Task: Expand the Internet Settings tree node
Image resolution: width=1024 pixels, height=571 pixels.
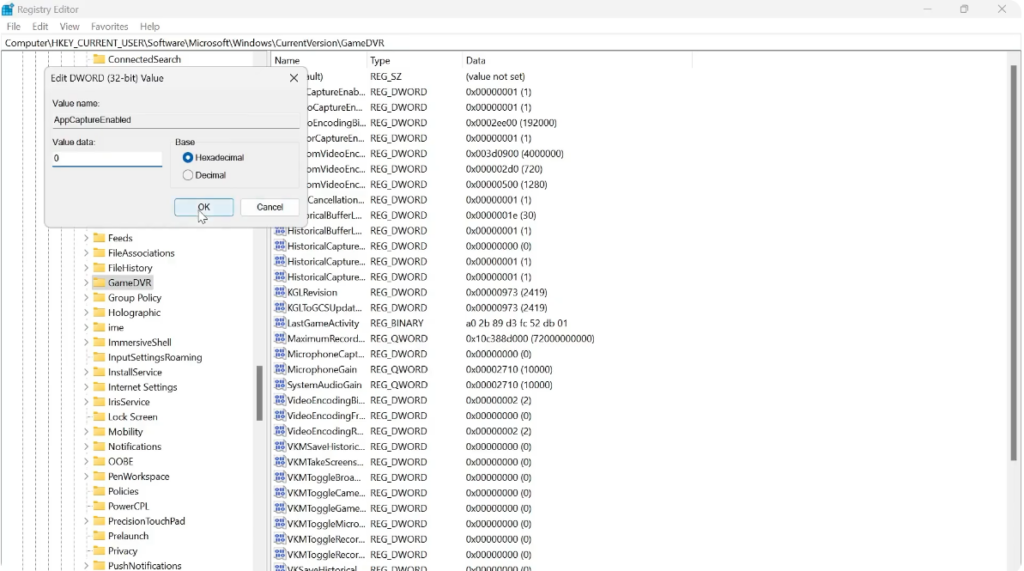Action: [x=86, y=387]
